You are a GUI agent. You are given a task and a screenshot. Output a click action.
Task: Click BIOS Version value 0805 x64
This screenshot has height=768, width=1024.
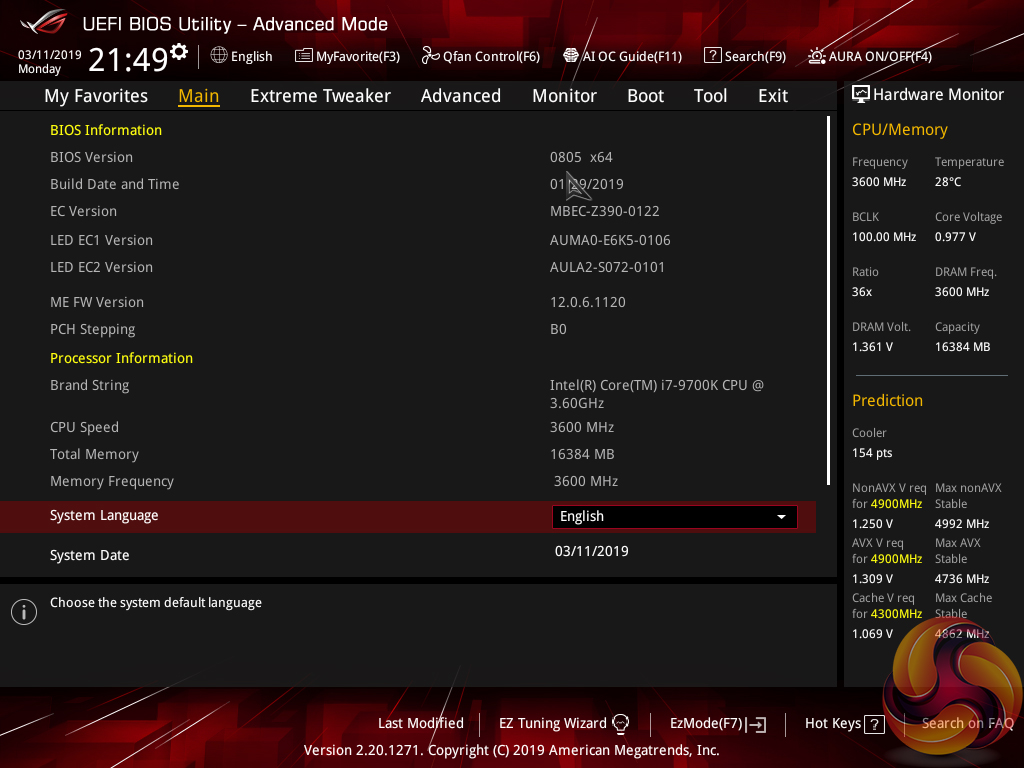(581, 157)
